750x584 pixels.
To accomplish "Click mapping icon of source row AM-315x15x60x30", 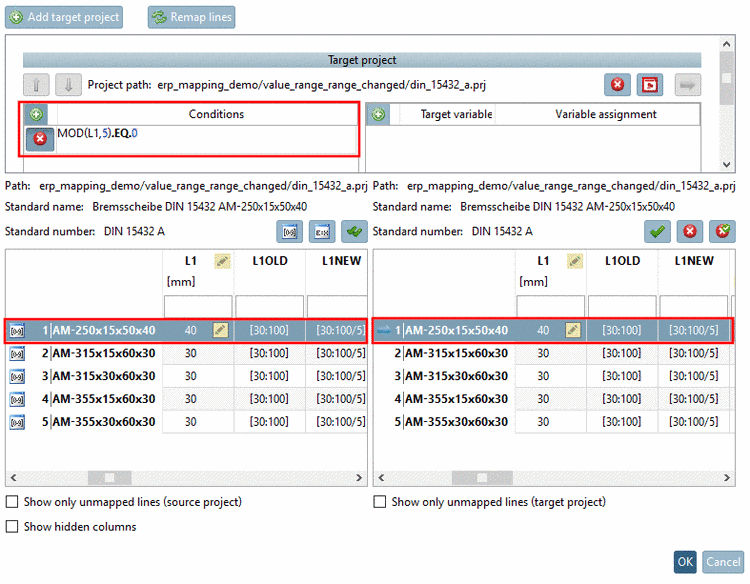I will (17, 354).
